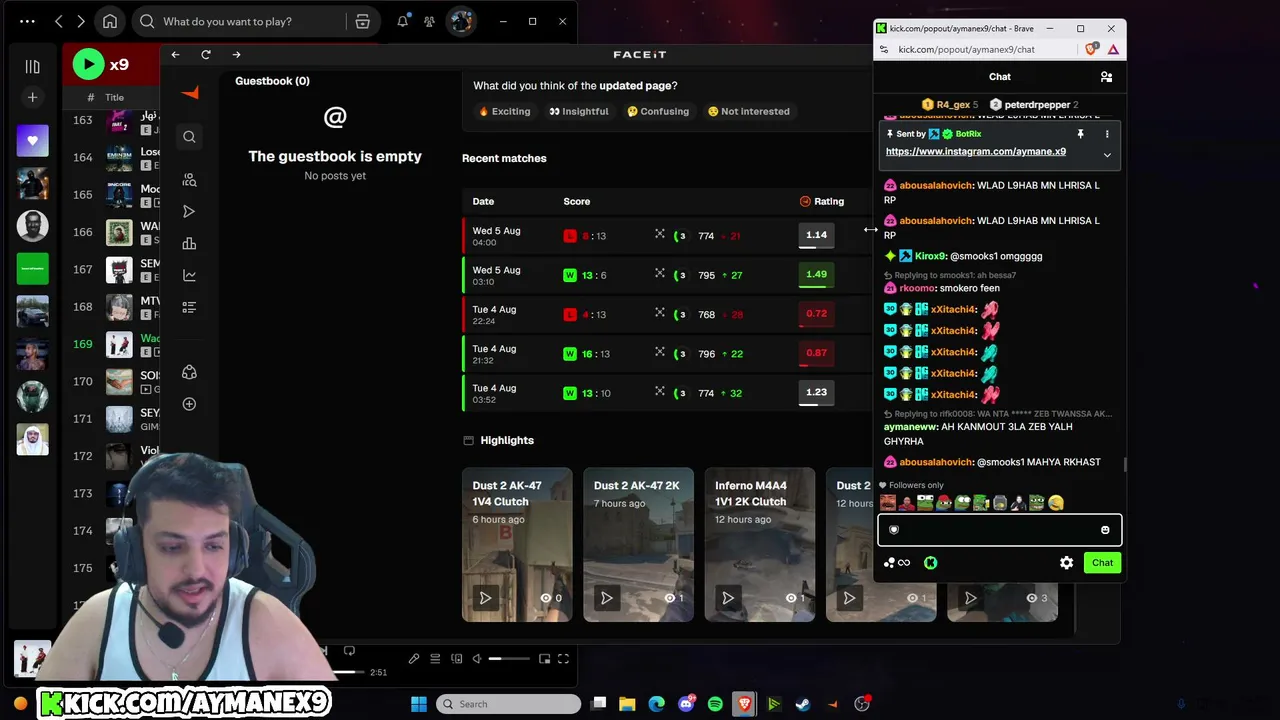Play the Dust 2 AK-47 2K highlight
Viewport: 1280px width, 720px height.
point(606,598)
